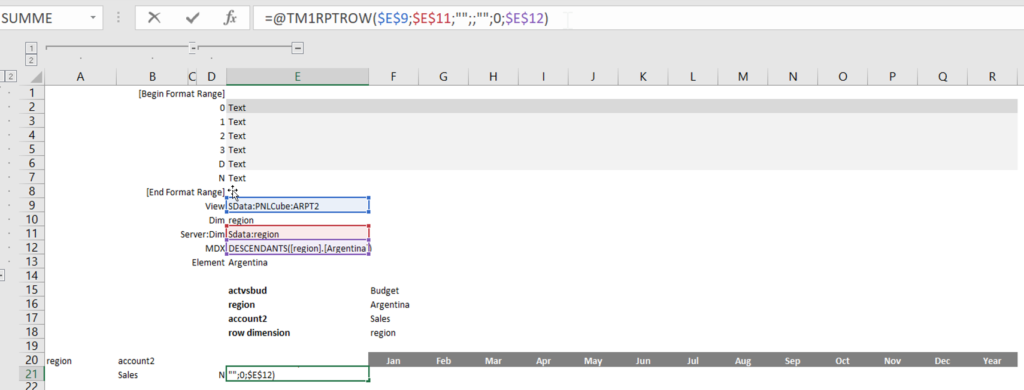Select the Oct month header cell
1024x390 pixels.
click(842, 360)
